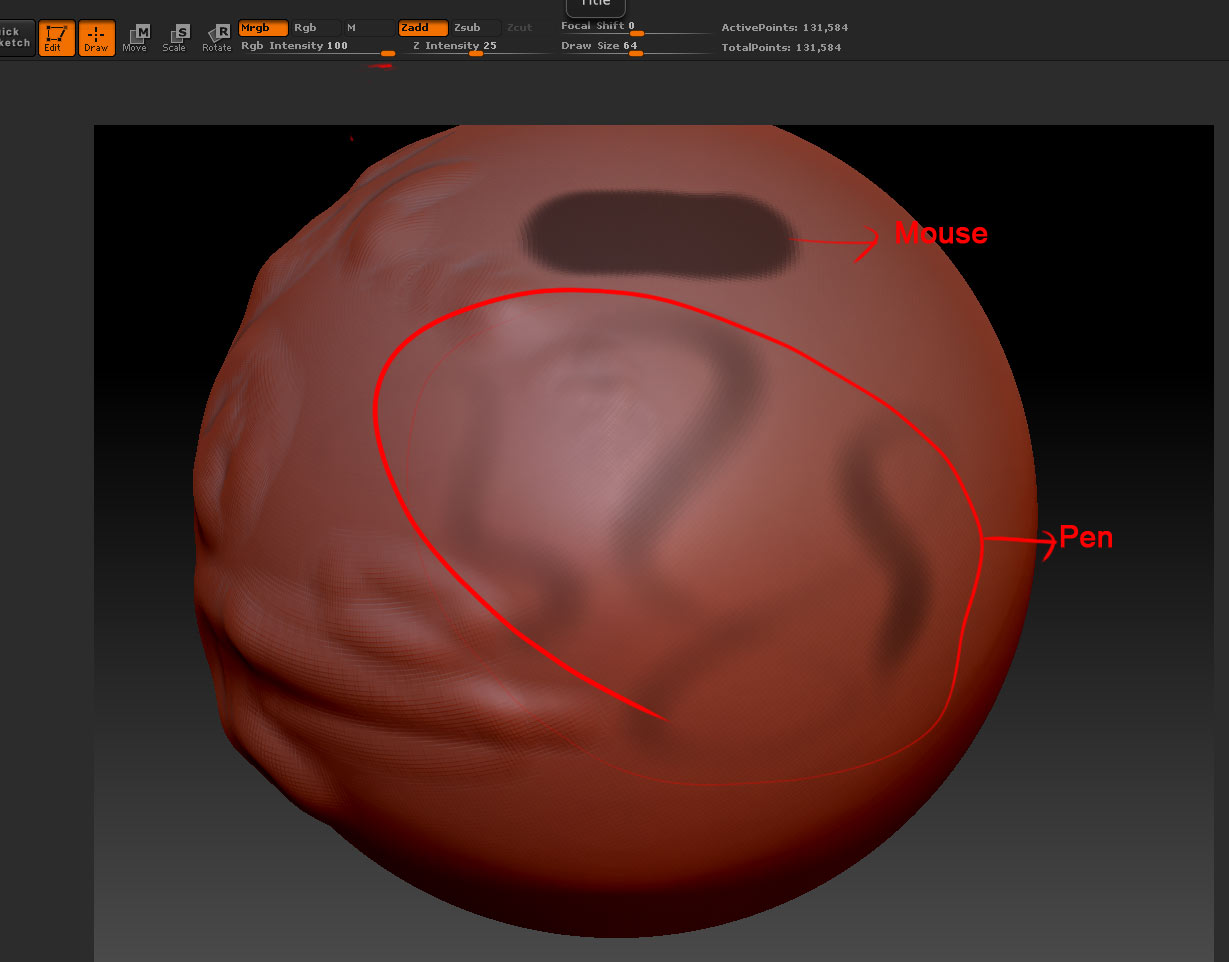Click the sculpted sphere in the canvas
This screenshot has height=962, width=1229.
[615, 530]
